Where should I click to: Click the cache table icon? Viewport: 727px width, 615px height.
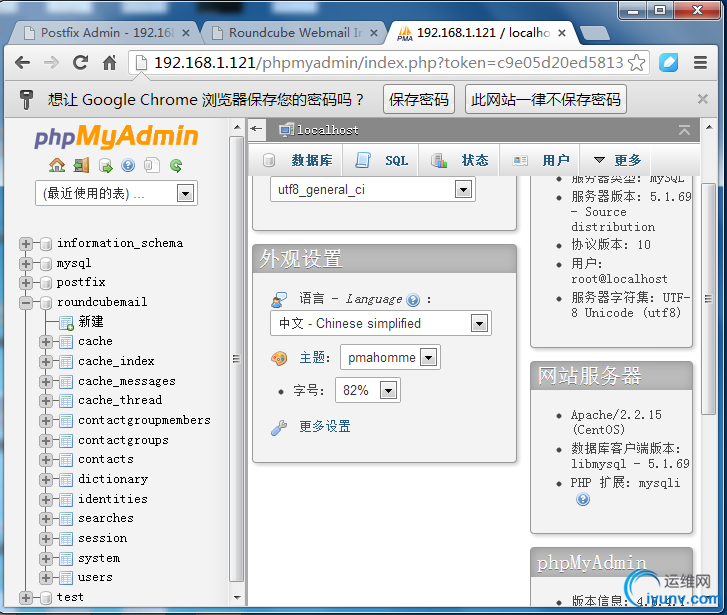click(66, 342)
